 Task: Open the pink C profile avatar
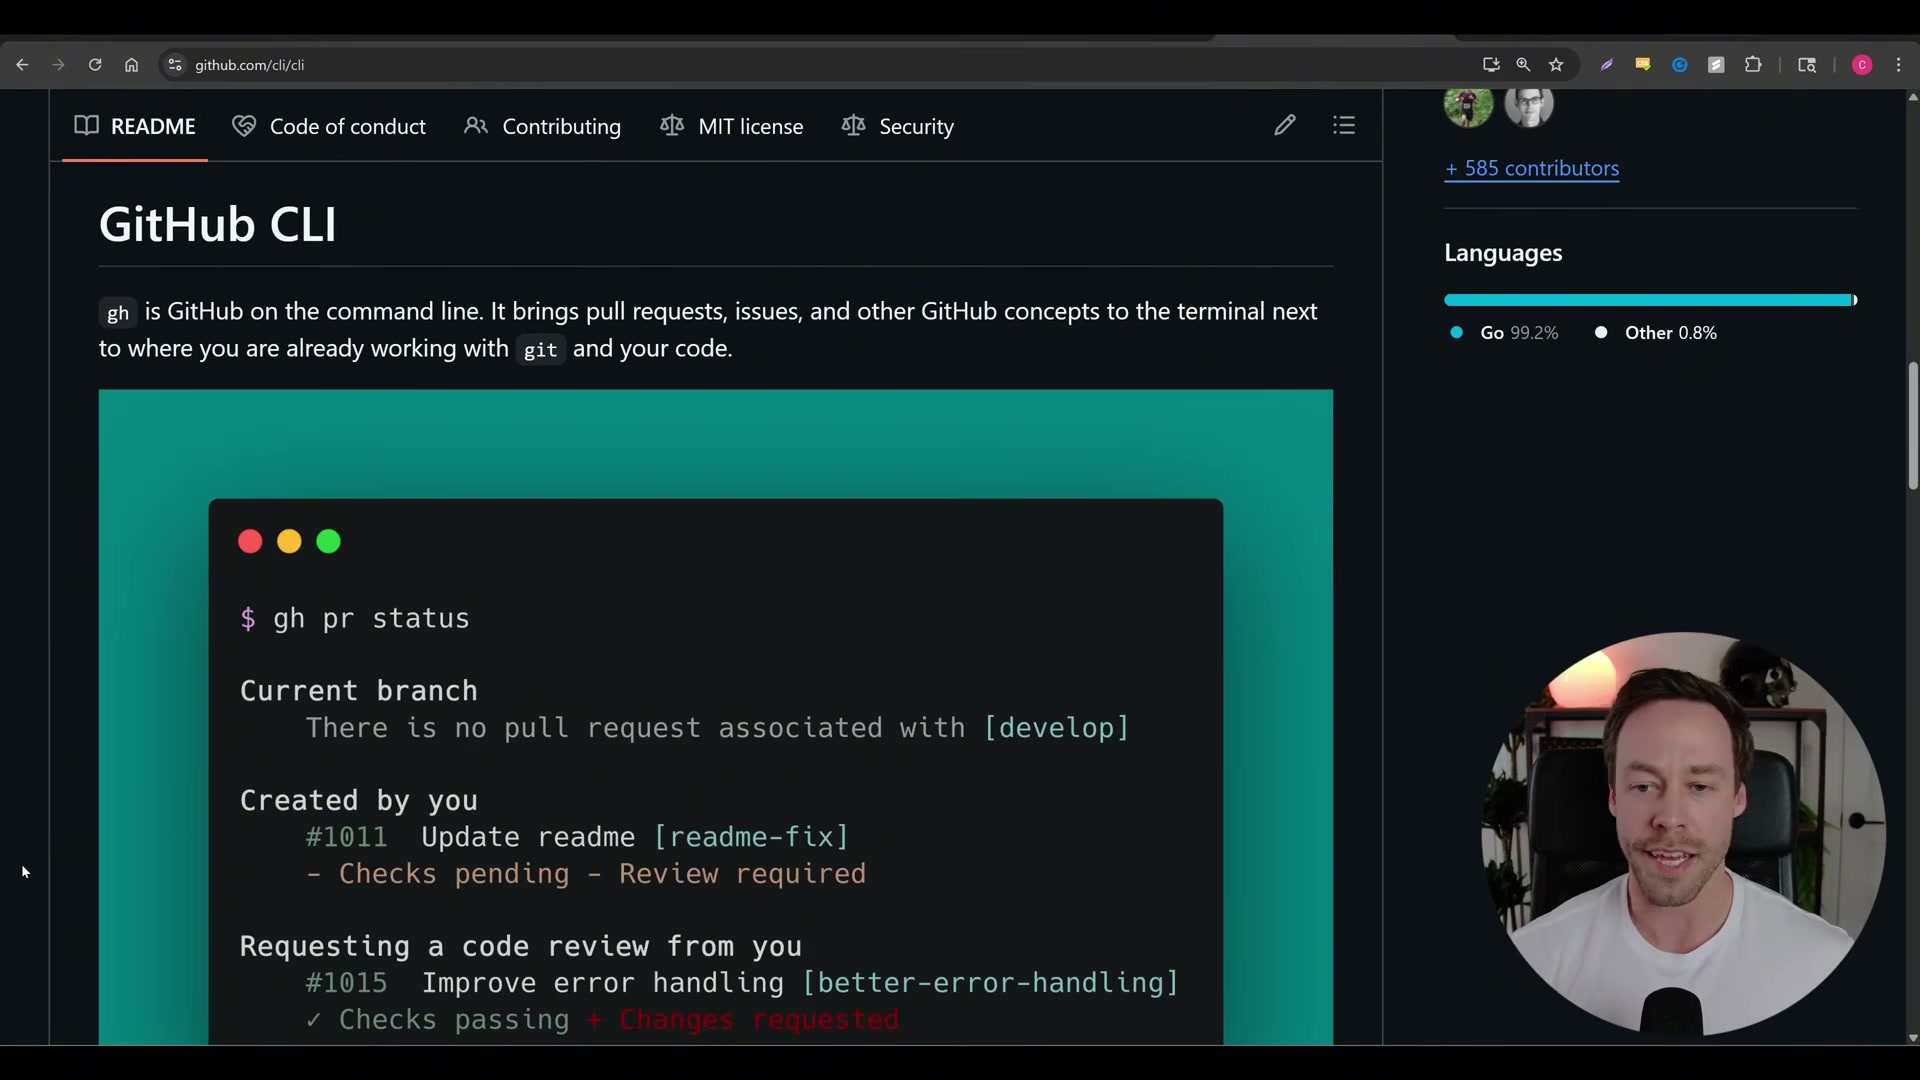pos(1862,65)
